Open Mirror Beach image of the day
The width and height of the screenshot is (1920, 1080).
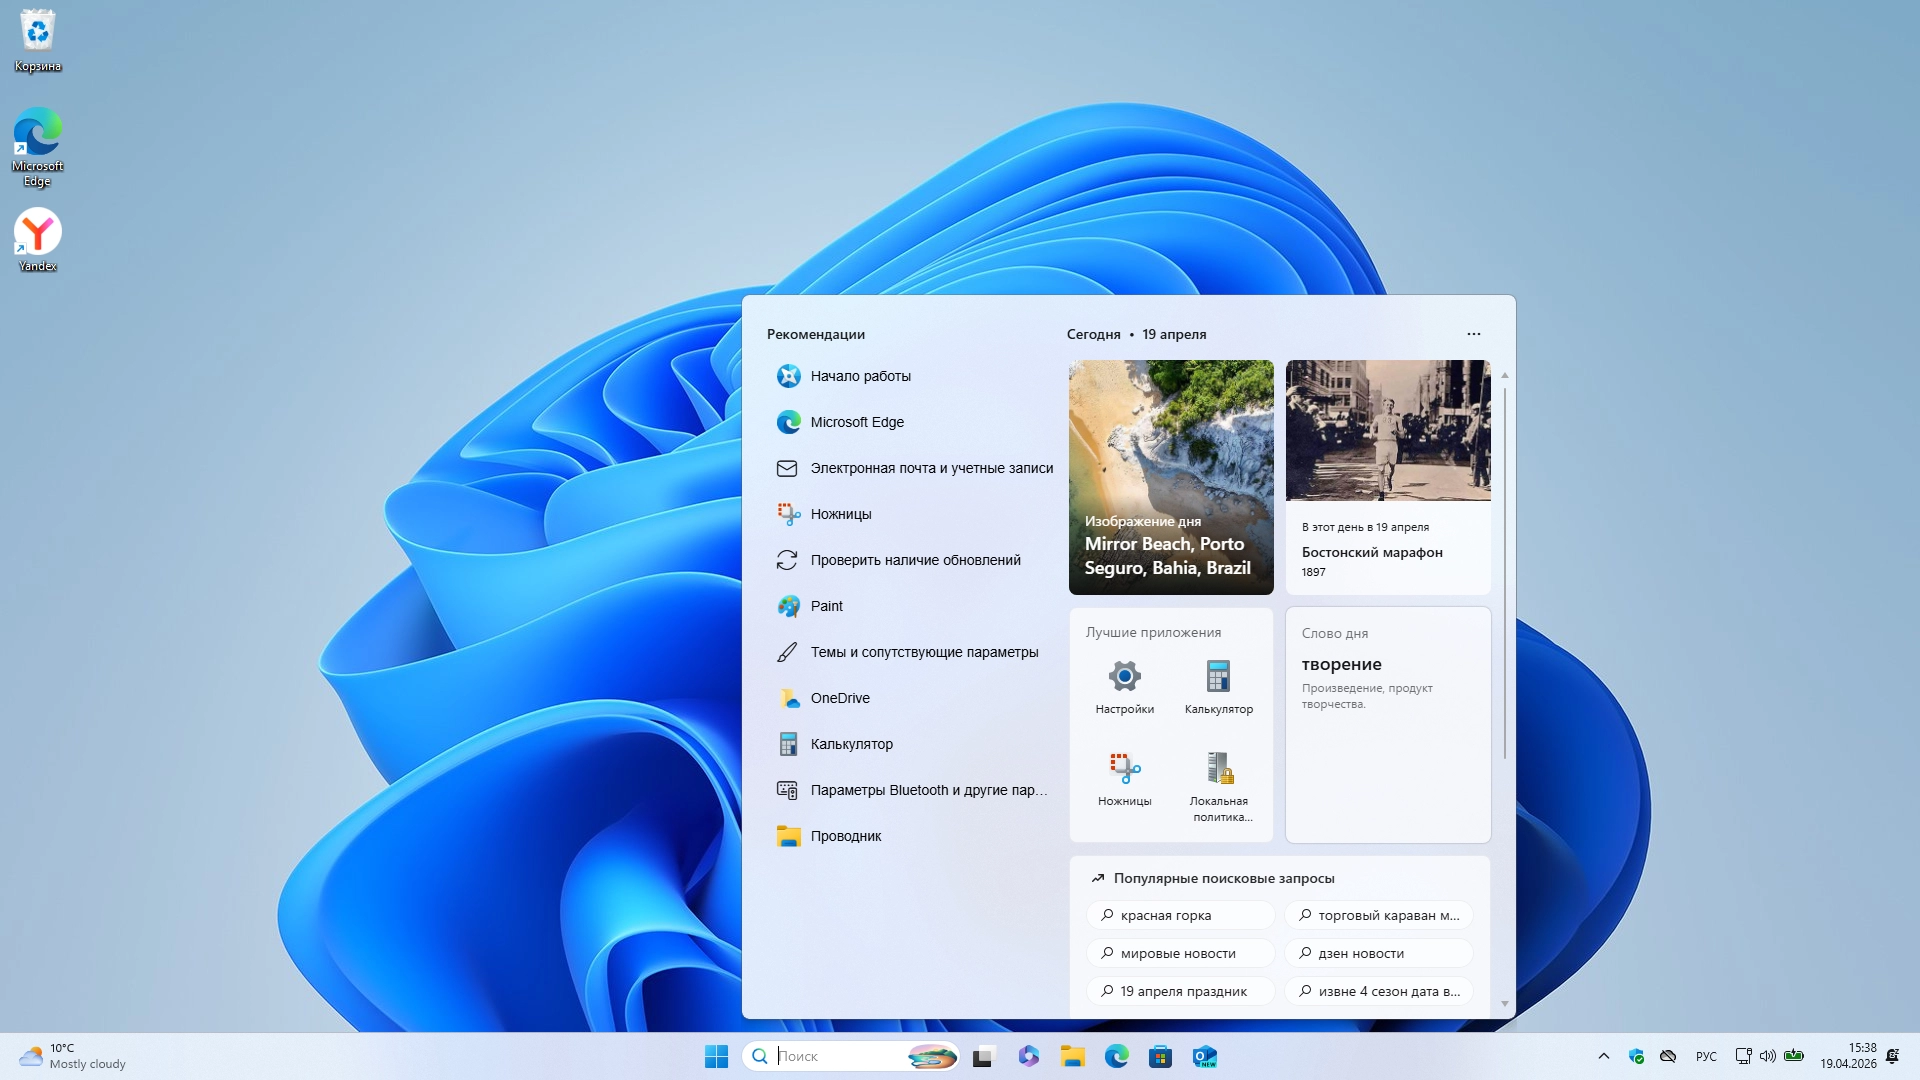1170,477
